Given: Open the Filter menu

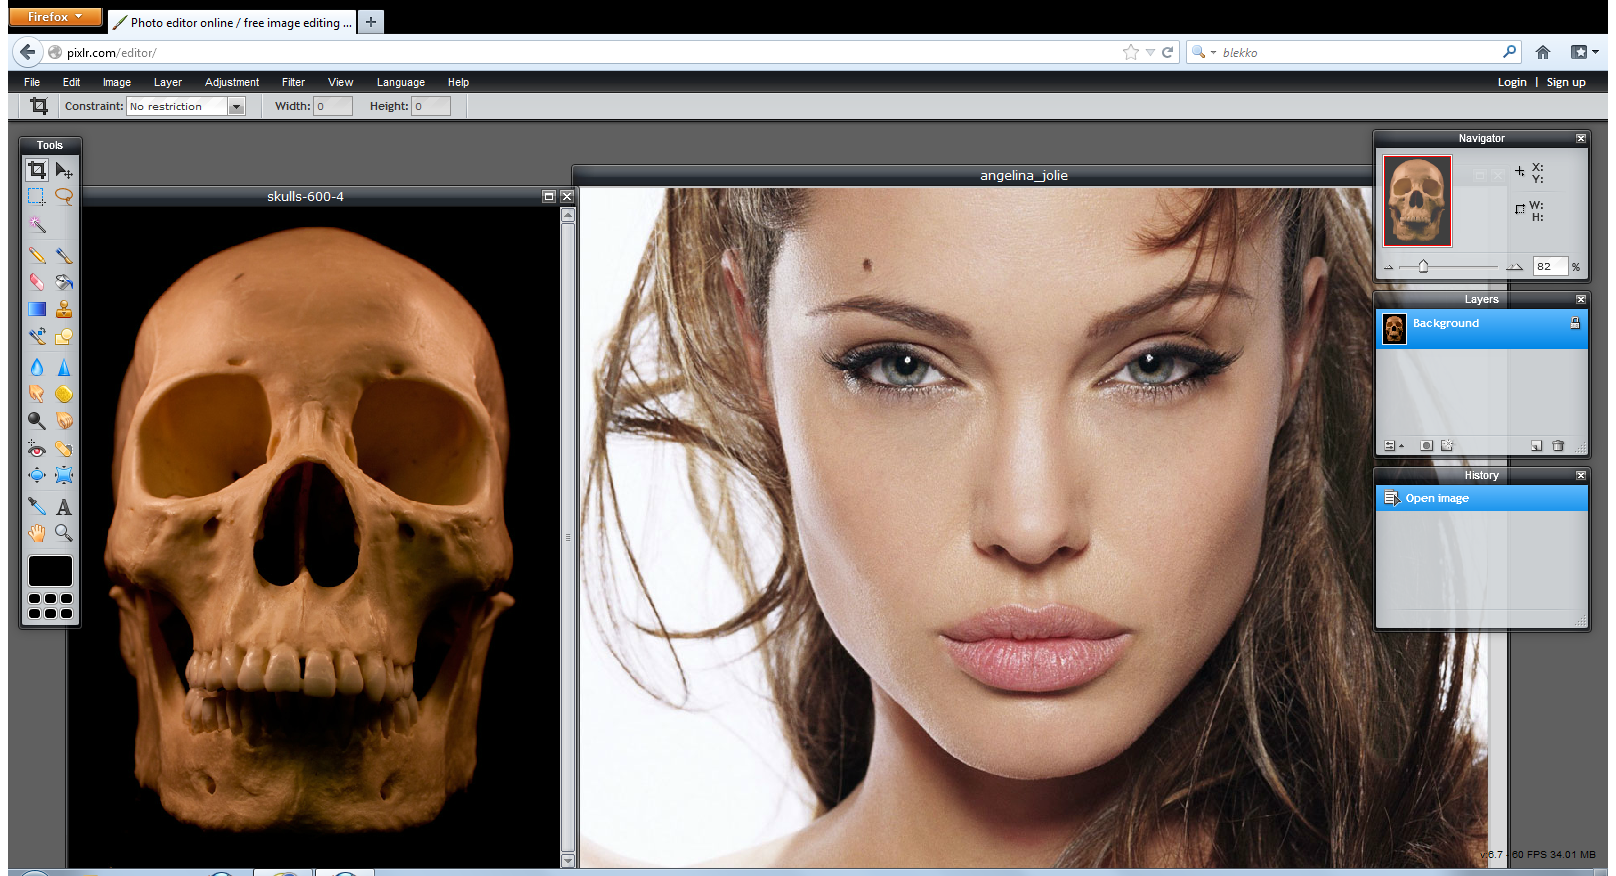Looking at the screenshot, I should pos(293,82).
